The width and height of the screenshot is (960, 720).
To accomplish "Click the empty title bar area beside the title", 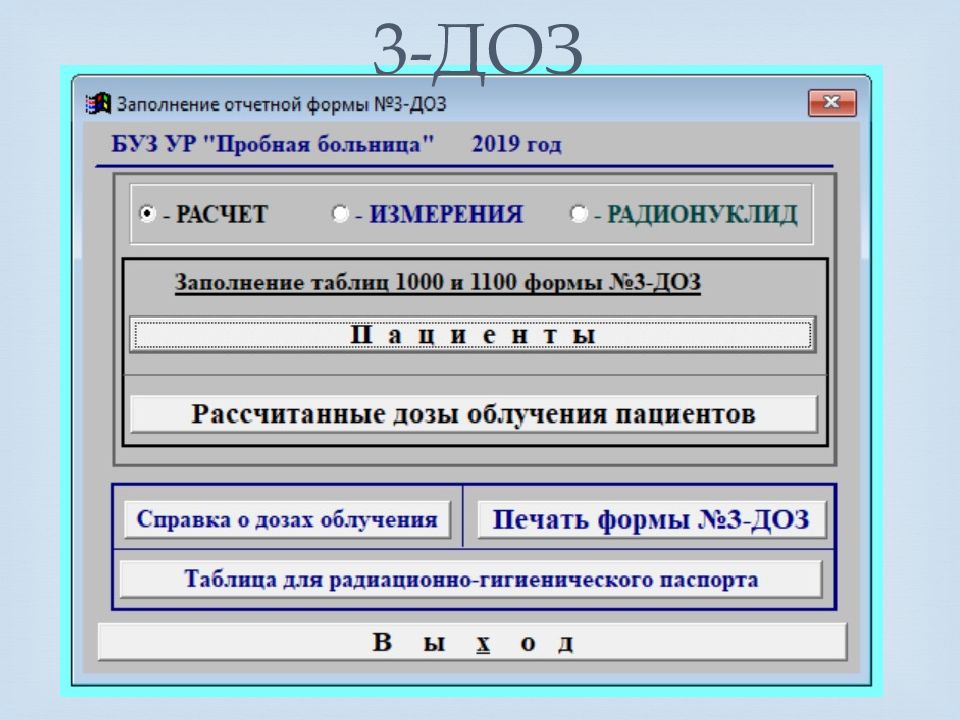I will pos(620,104).
